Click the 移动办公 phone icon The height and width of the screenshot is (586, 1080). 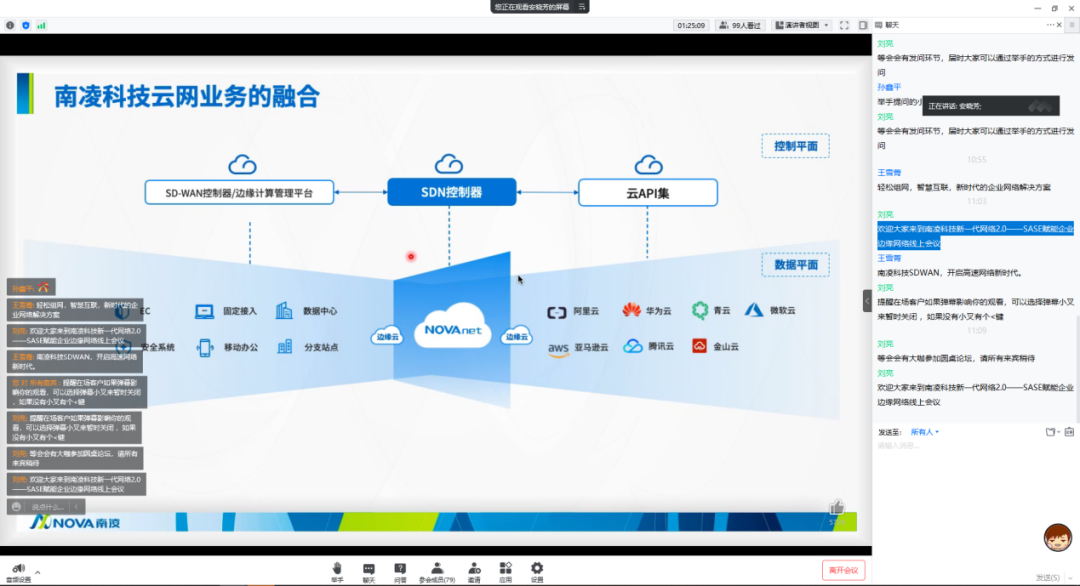[x=205, y=348]
